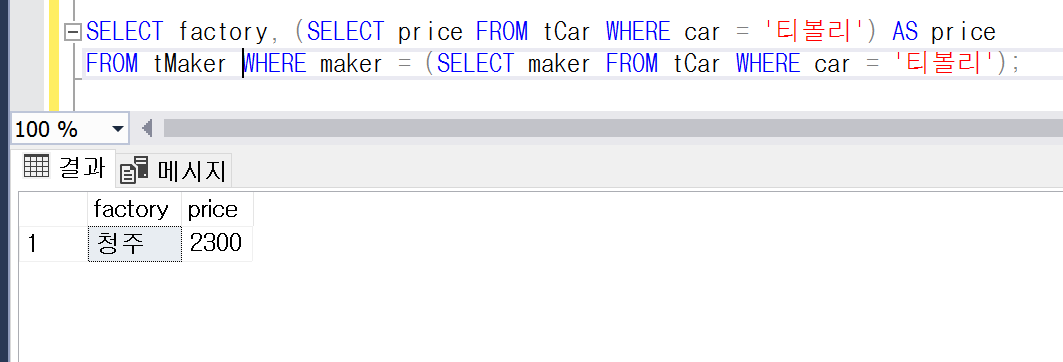Click the horizontal scrollbar left arrow
1063x362 pixels.
pyautogui.click(x=146, y=128)
